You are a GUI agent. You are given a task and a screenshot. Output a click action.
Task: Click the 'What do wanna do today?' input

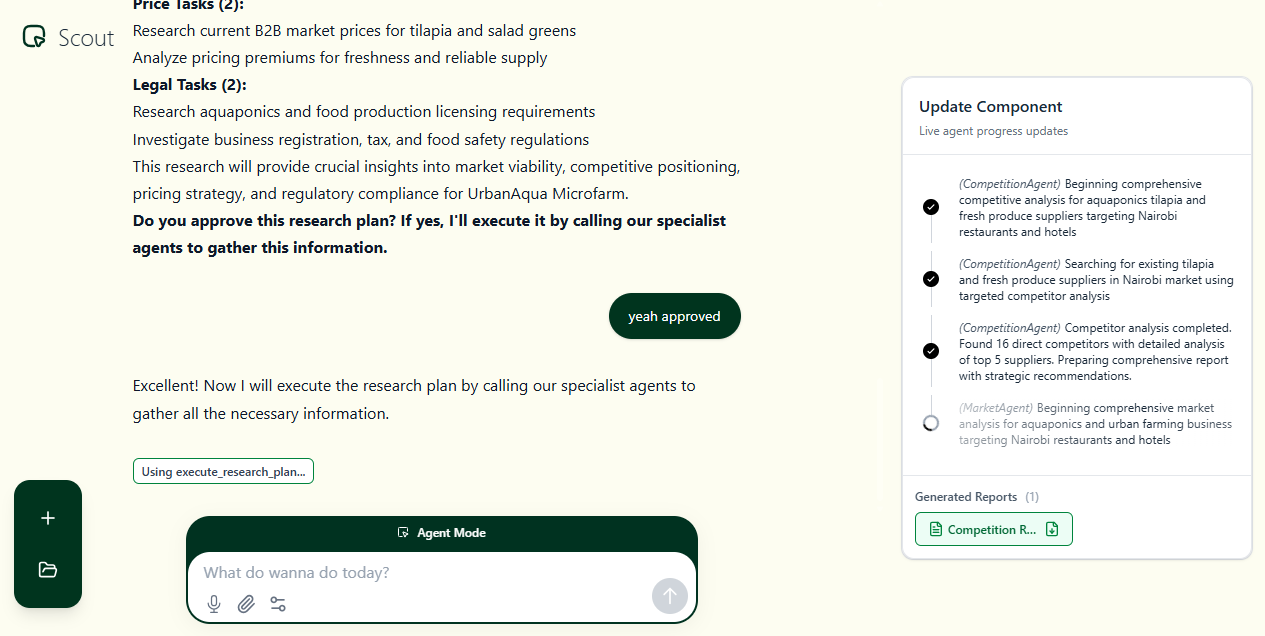click(420, 573)
